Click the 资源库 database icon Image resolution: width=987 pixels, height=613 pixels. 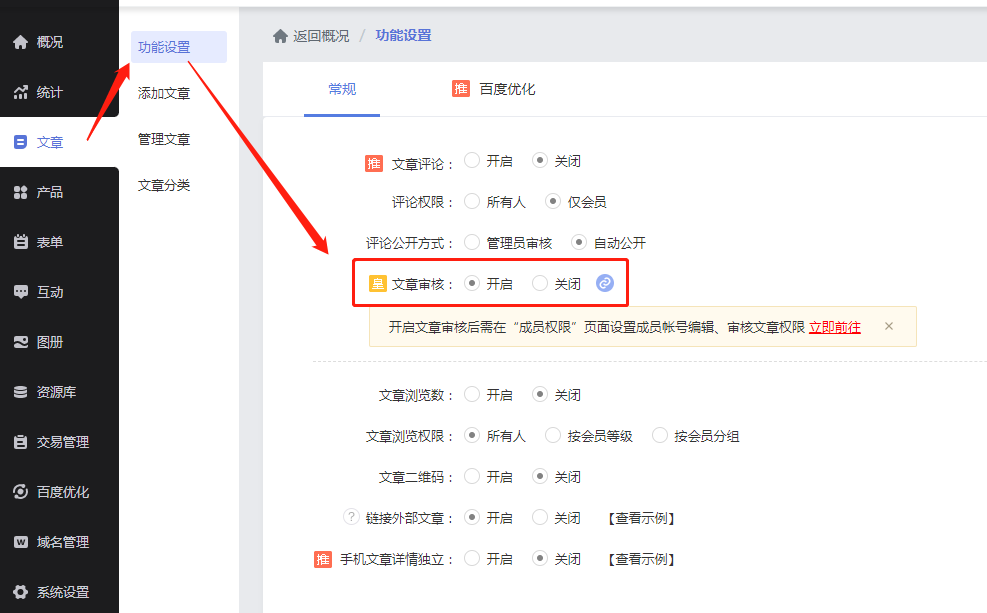point(21,392)
